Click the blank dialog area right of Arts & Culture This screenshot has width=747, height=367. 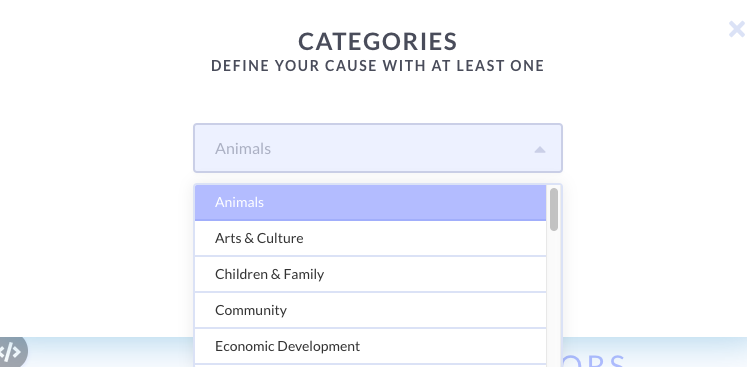click(x=653, y=238)
